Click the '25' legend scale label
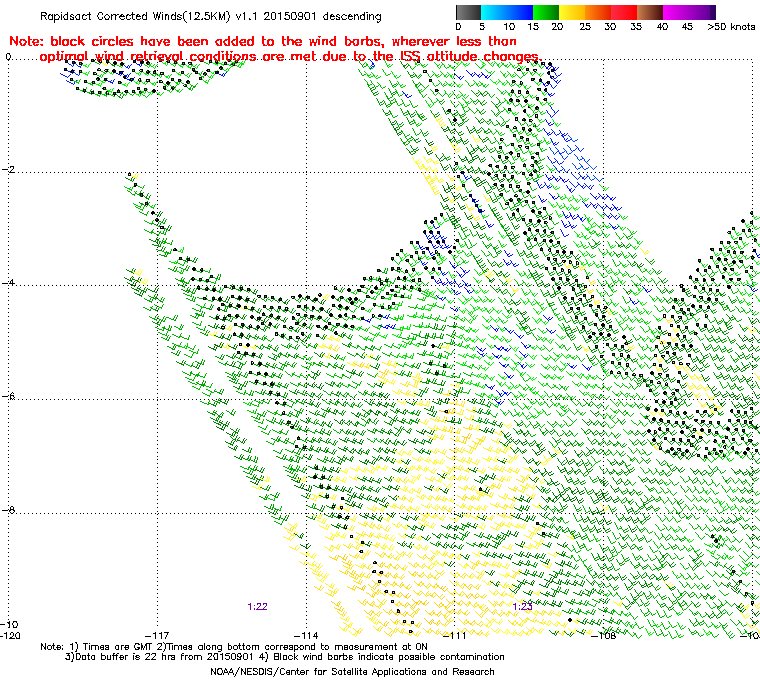Viewport: 760px width, 688px height. tap(585, 26)
